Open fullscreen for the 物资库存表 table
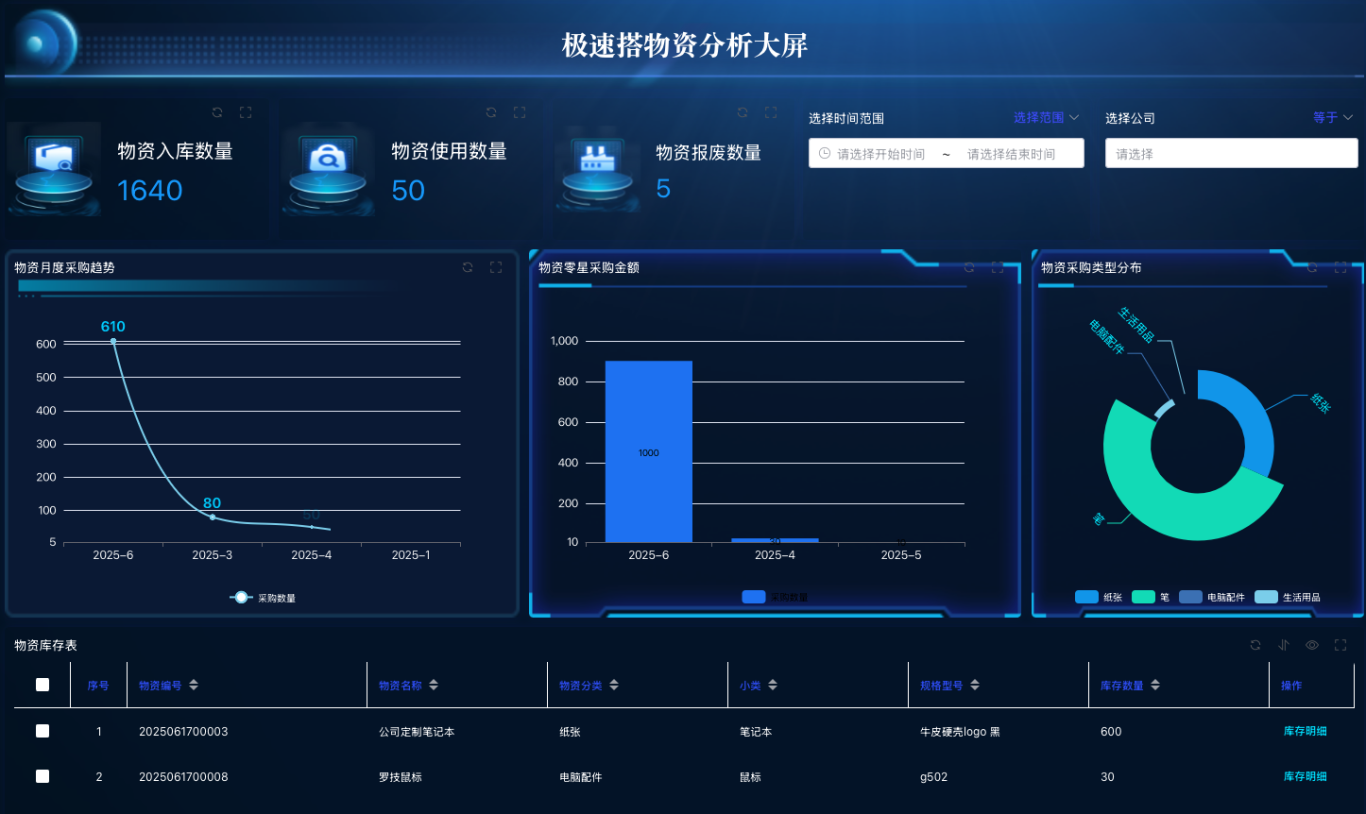Viewport: 1366px width, 814px height. click(1341, 645)
